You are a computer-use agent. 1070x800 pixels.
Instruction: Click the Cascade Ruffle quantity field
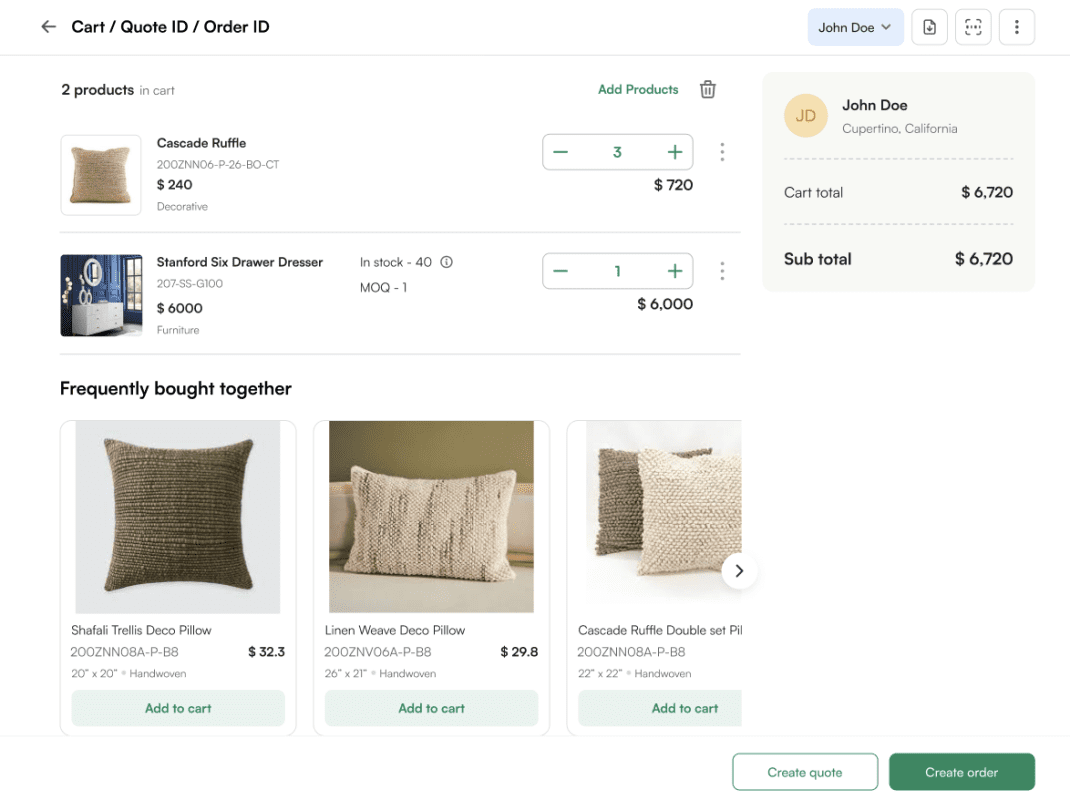point(617,151)
